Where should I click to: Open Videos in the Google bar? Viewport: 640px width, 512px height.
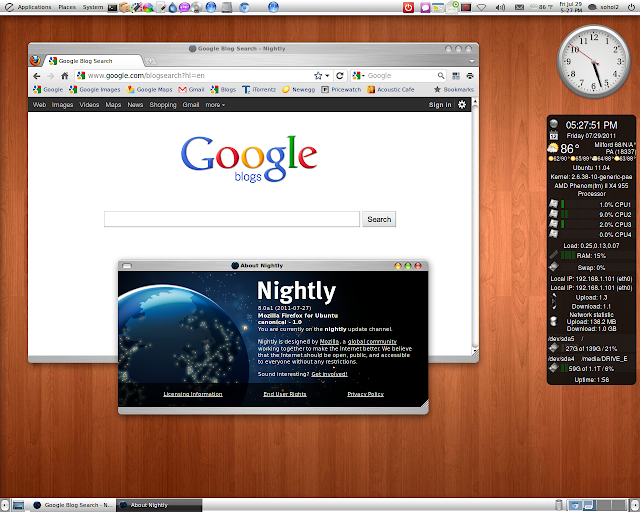pos(89,105)
